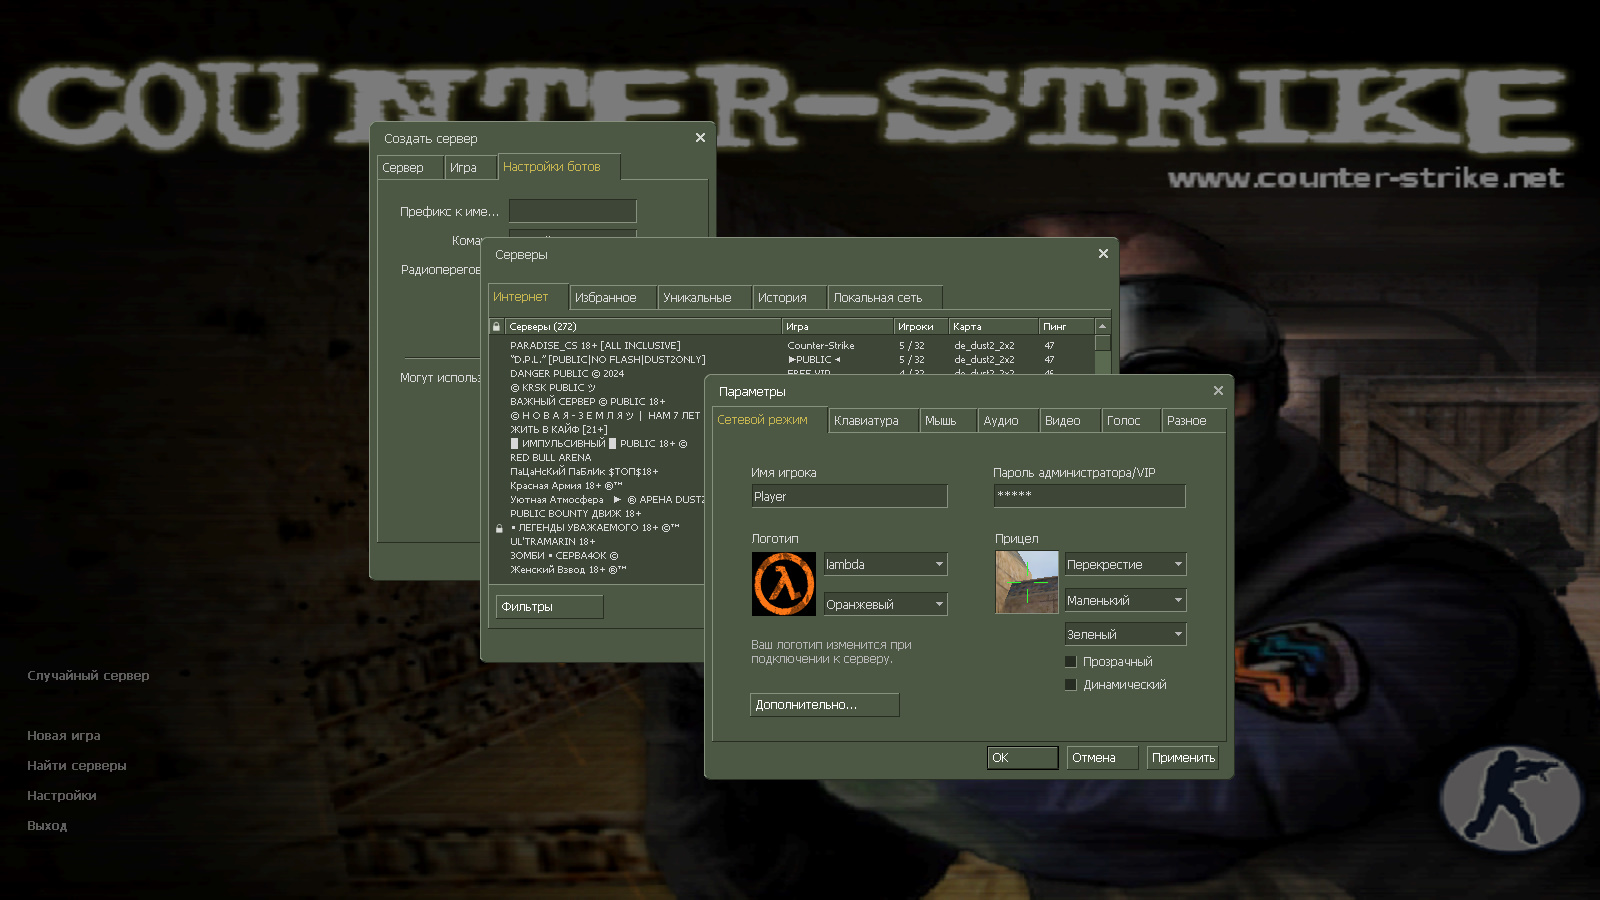Click the padlock icon in the server list header
1600x900 pixels.
pyautogui.click(x=496, y=326)
